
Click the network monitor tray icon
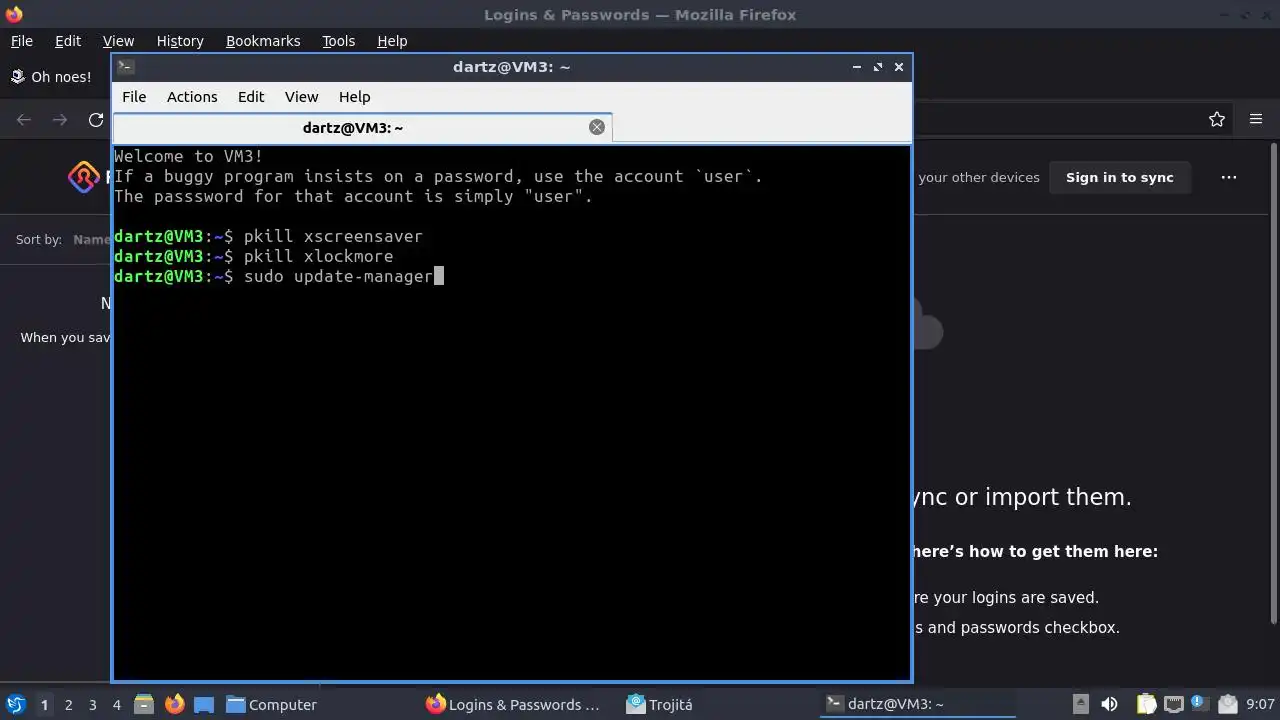1173,704
